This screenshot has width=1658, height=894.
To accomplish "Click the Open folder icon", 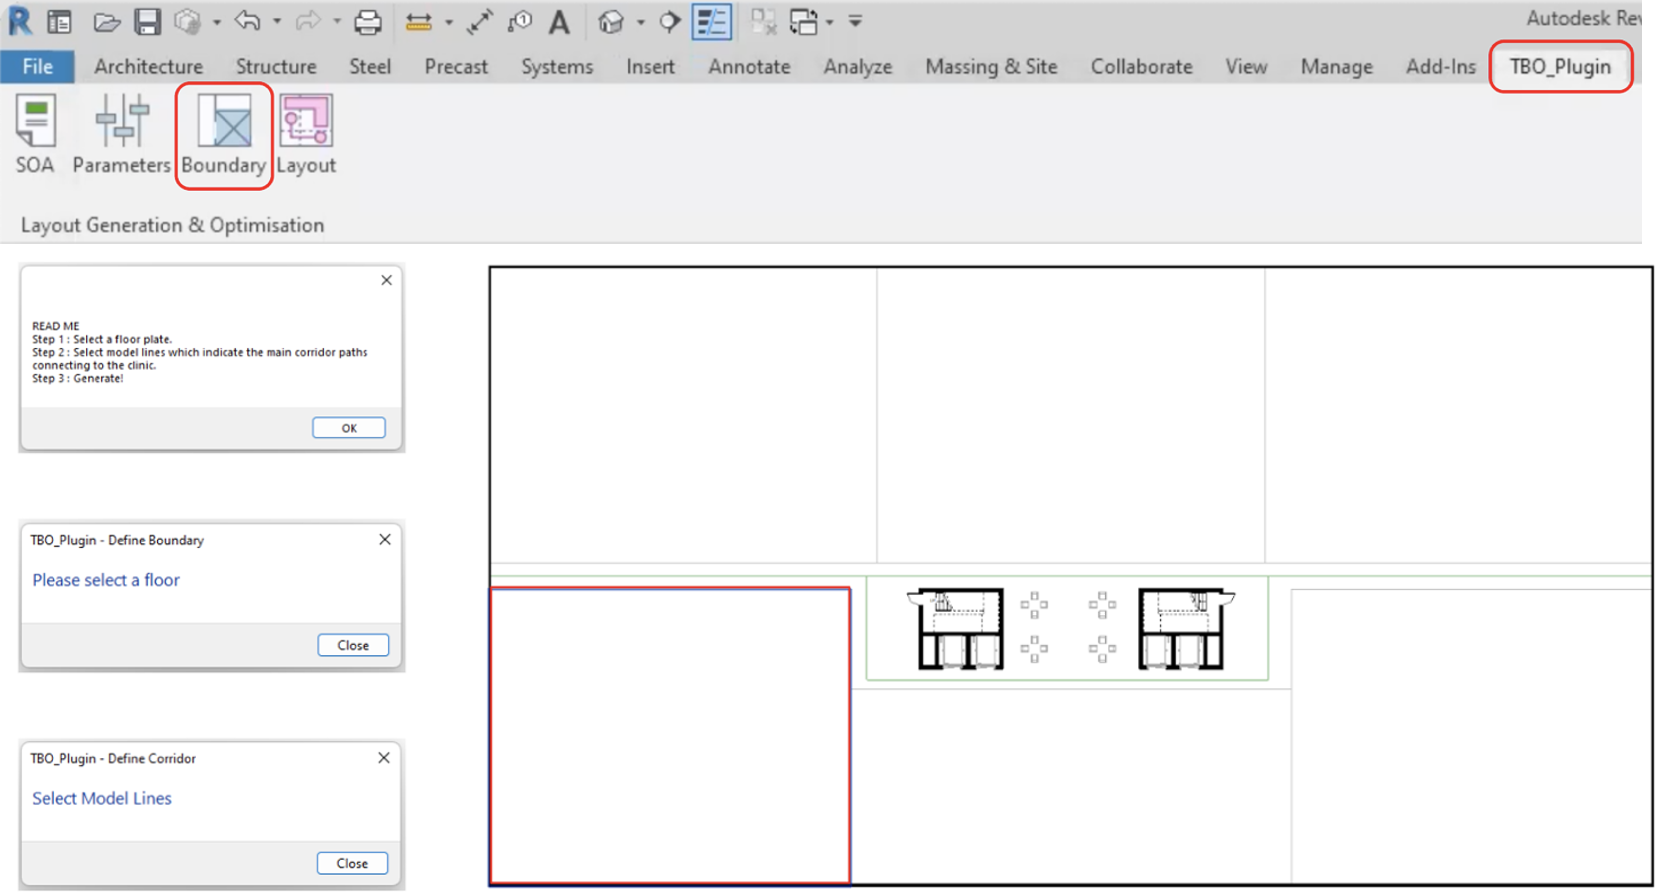I will tap(106, 22).
